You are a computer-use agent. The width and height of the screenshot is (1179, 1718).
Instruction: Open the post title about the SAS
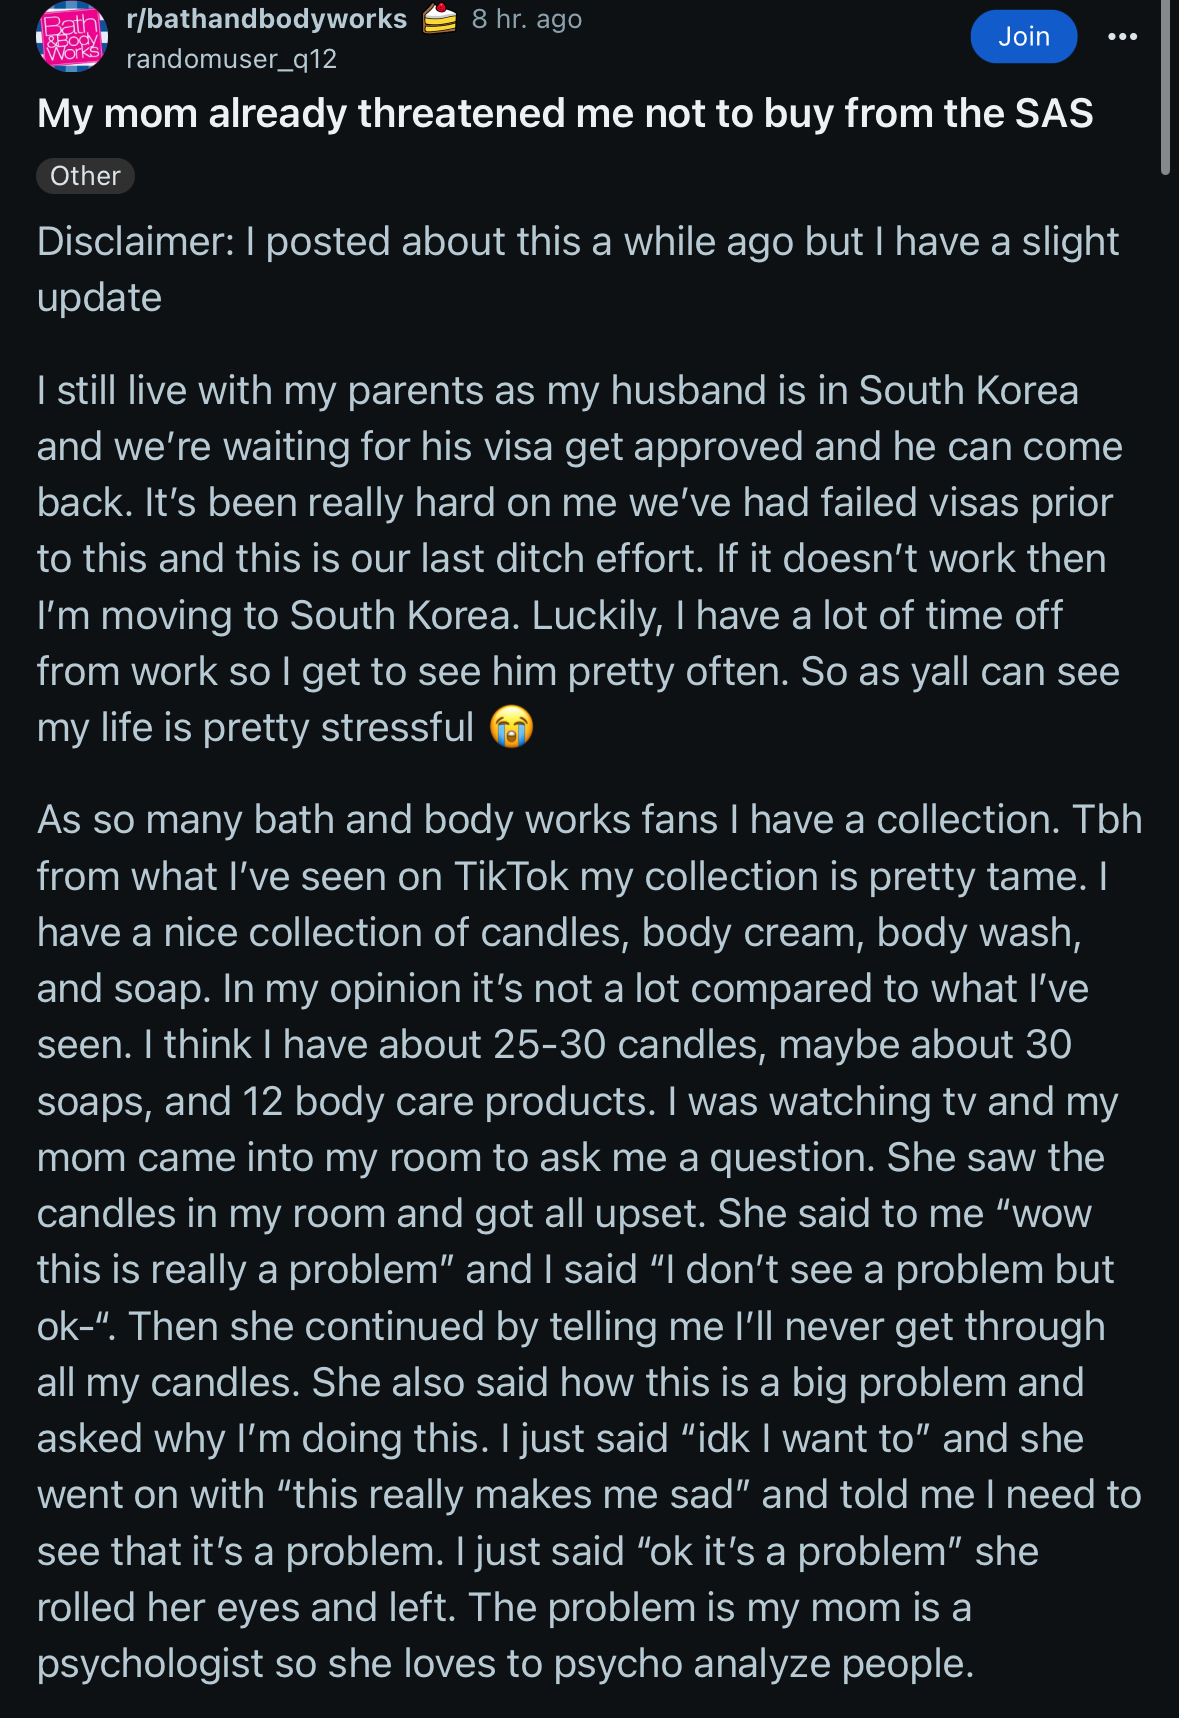coord(565,114)
